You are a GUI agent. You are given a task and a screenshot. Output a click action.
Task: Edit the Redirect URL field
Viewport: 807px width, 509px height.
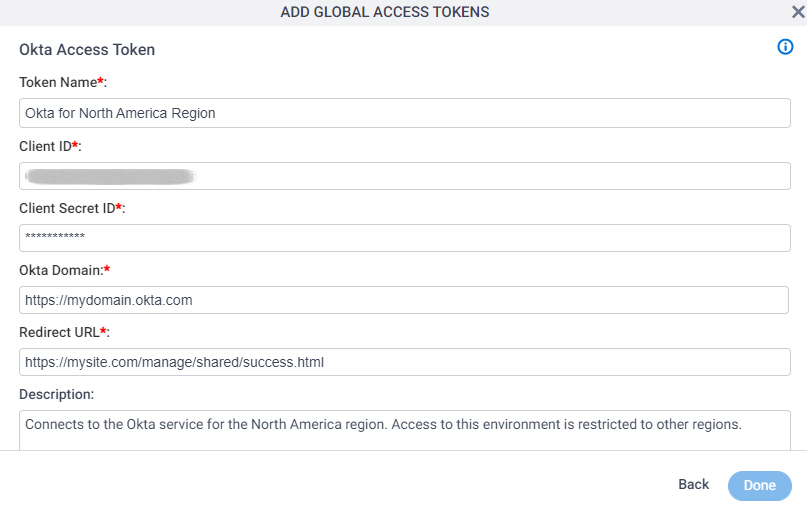coord(405,362)
